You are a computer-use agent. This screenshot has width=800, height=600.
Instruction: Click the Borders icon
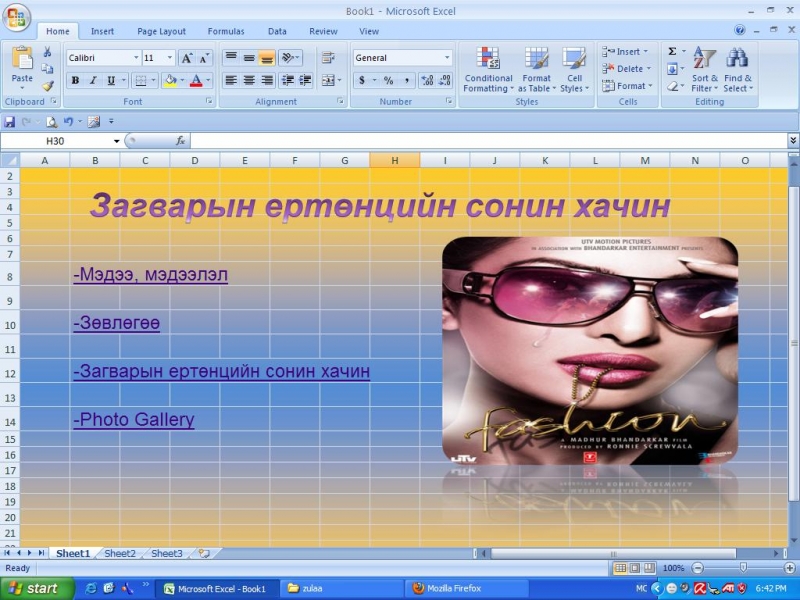141,81
